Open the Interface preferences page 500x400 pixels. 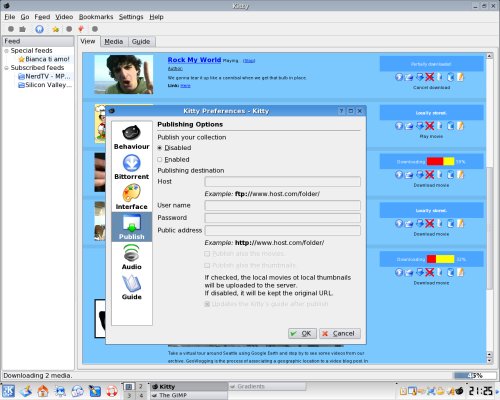coord(132,197)
